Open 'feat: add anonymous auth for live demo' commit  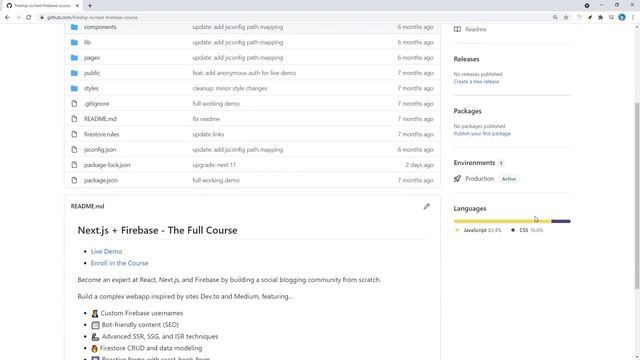point(244,73)
